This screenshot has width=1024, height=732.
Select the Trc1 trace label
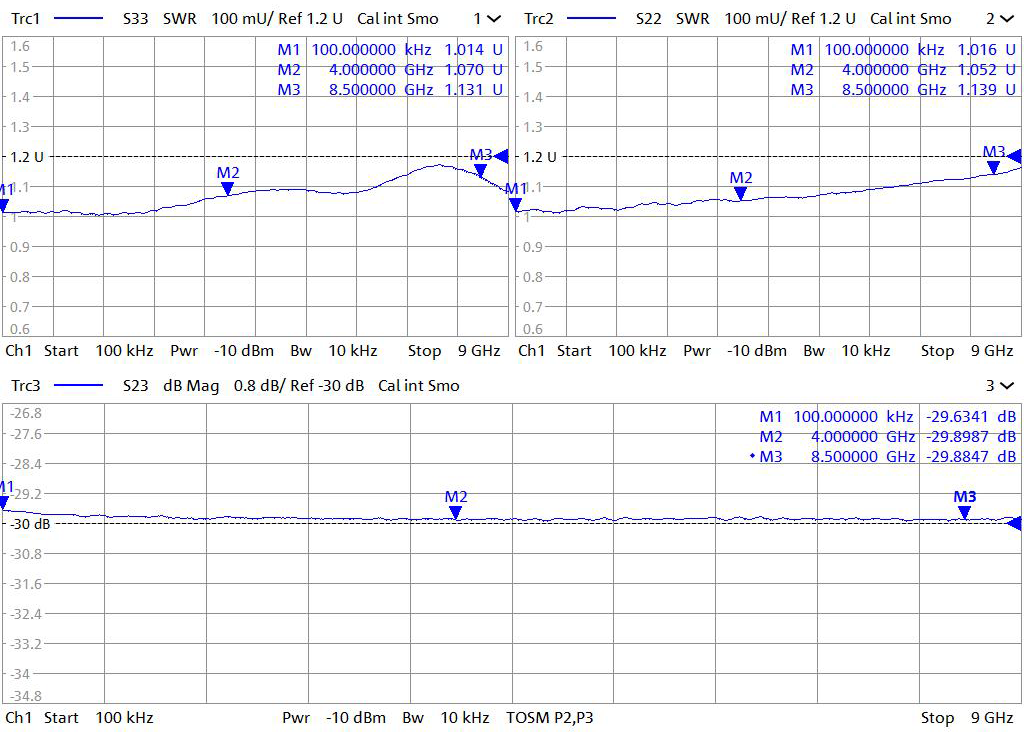point(23,18)
